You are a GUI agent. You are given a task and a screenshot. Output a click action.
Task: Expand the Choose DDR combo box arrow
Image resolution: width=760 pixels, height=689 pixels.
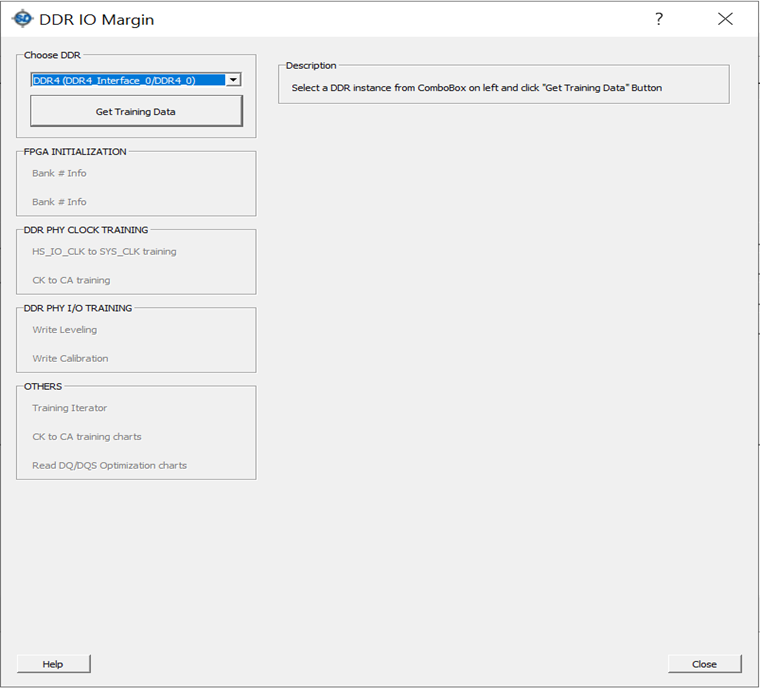(232, 80)
